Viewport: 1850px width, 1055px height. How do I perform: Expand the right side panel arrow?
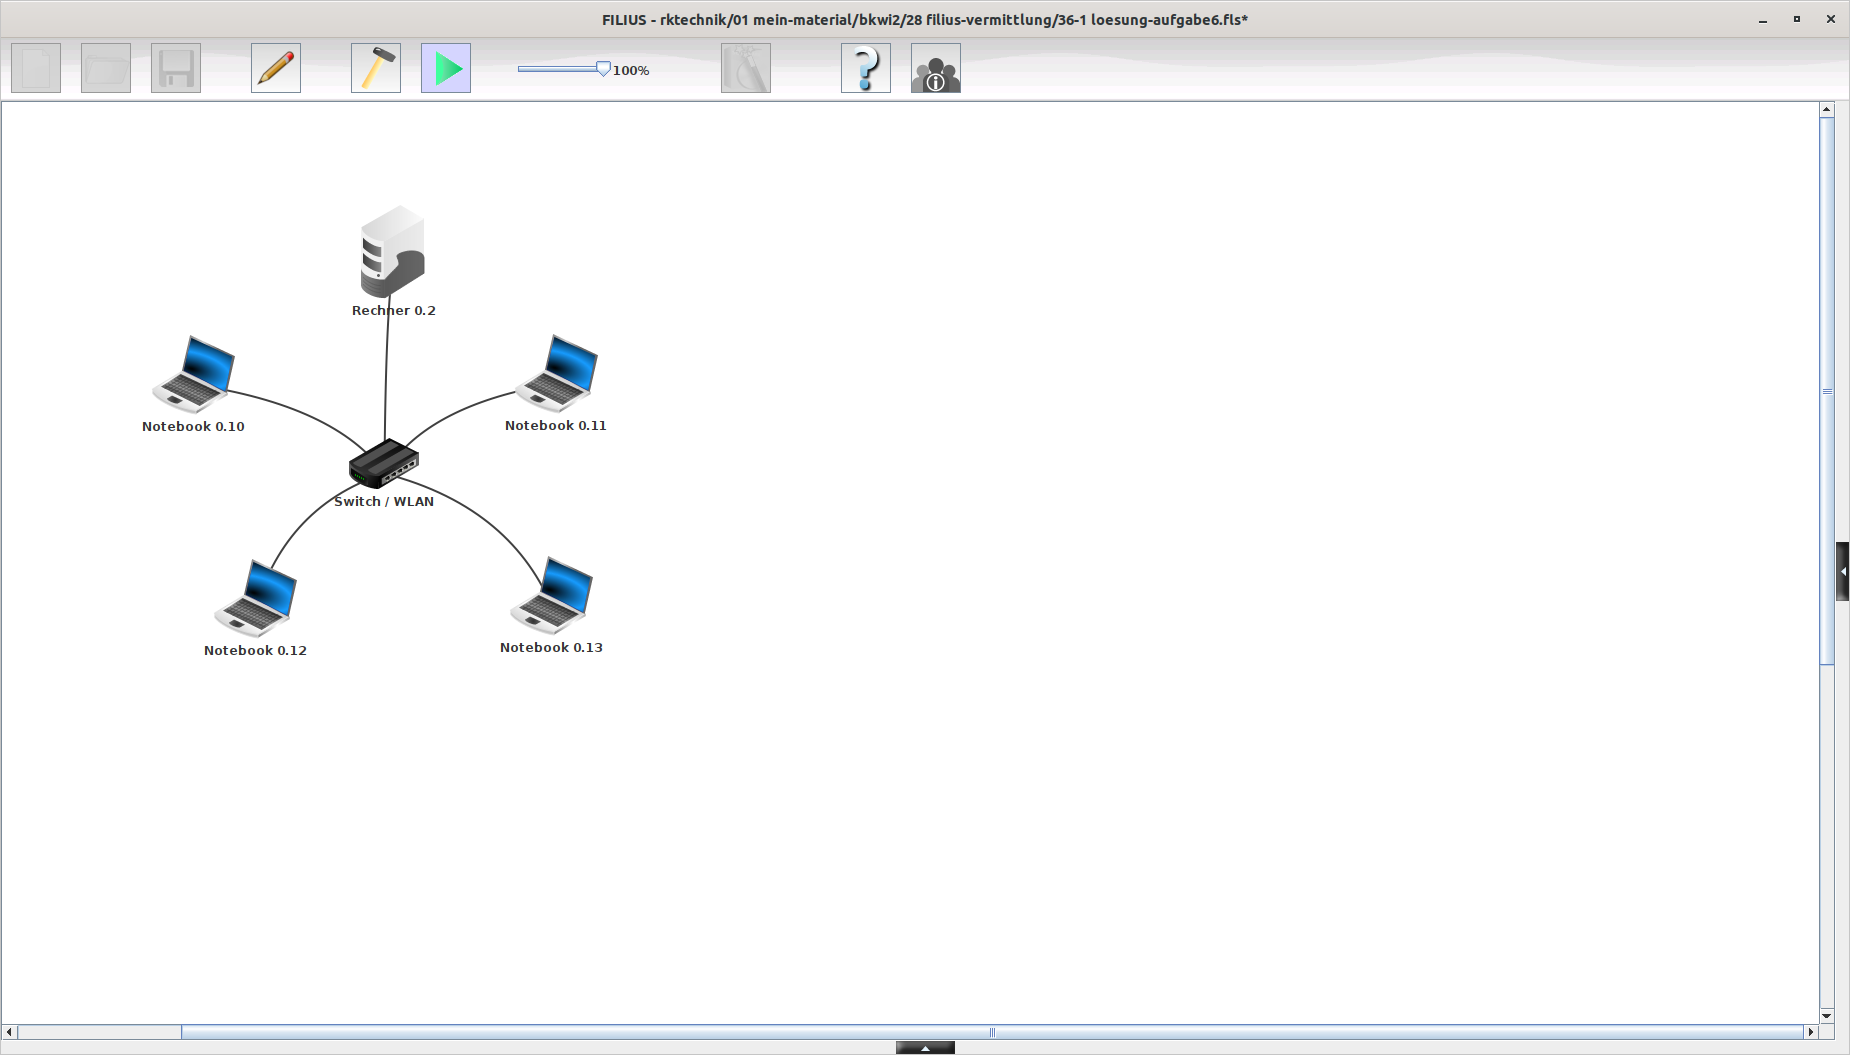tap(1842, 571)
